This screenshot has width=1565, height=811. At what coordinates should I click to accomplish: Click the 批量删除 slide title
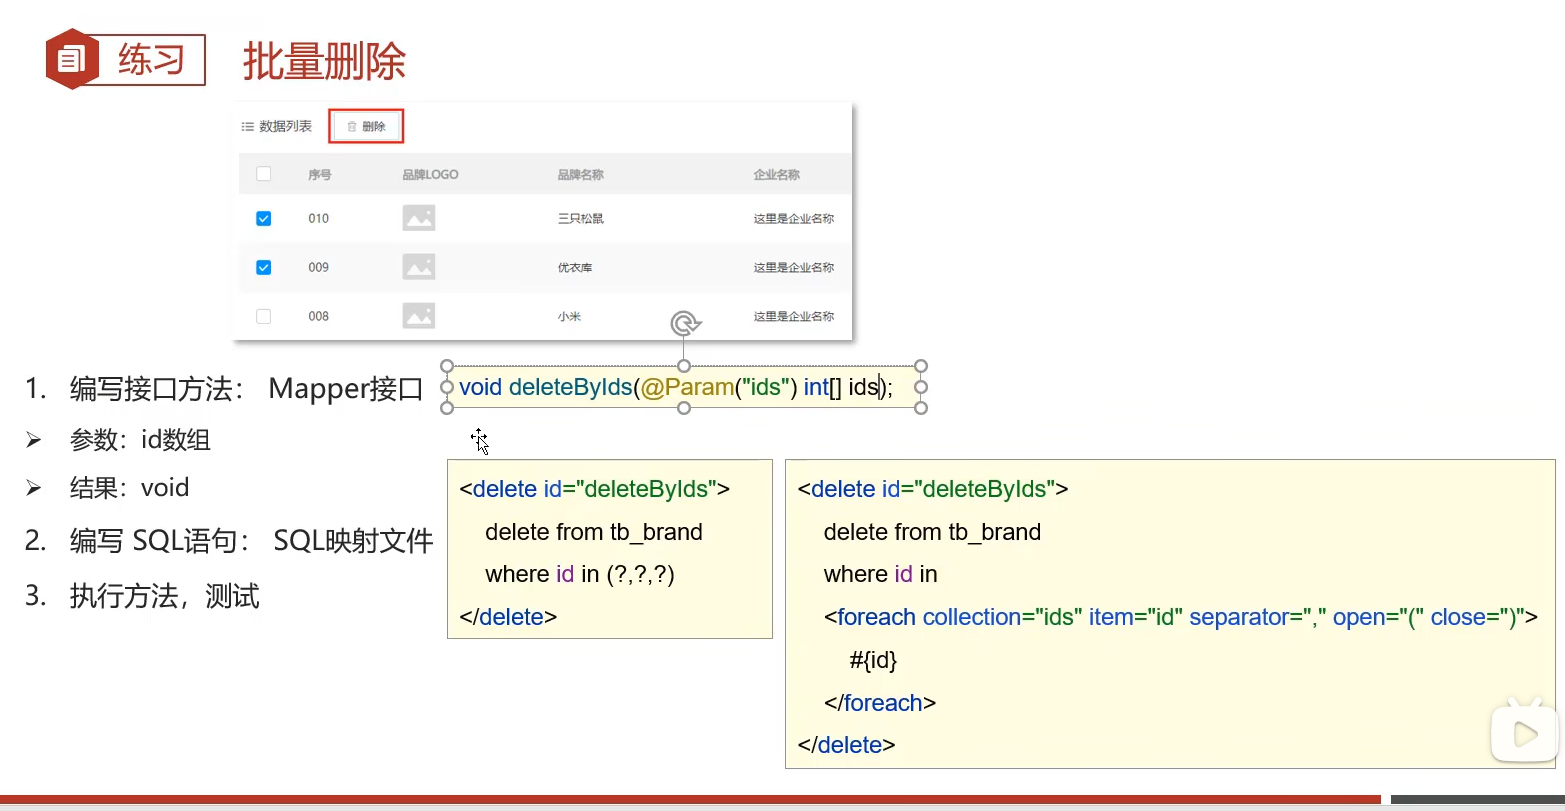tap(324, 61)
